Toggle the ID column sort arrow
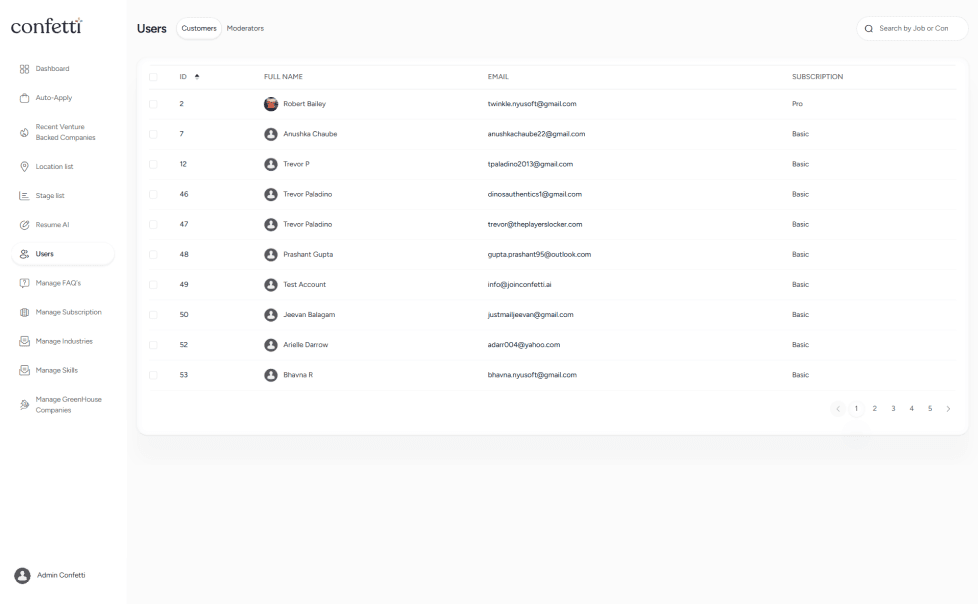This screenshot has height=604, width=978. pos(198,75)
